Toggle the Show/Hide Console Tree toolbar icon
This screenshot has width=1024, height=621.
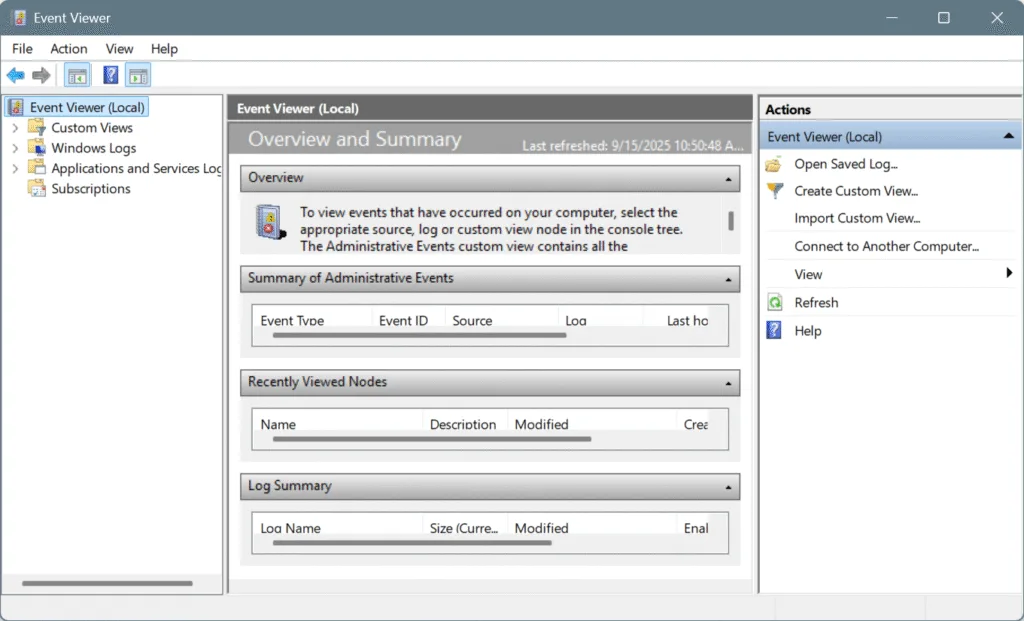(76, 74)
